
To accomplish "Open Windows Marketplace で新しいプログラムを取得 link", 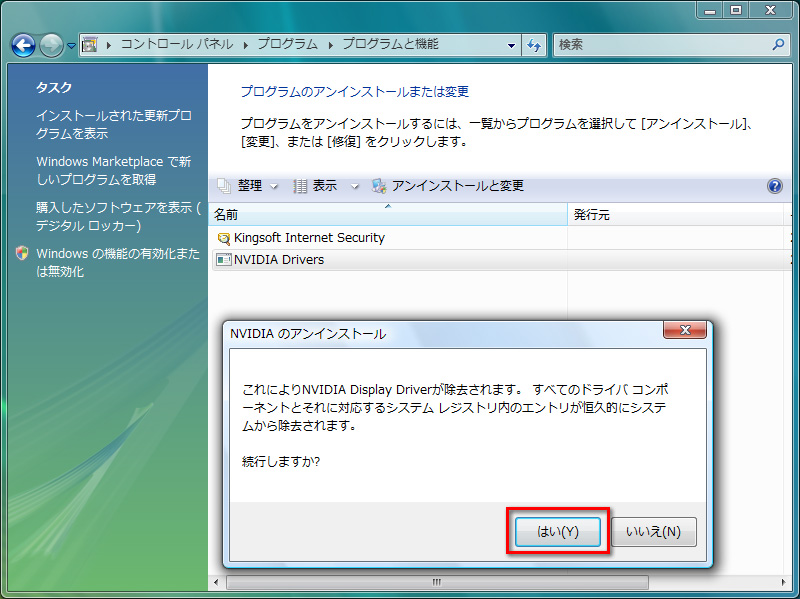I will (114, 170).
